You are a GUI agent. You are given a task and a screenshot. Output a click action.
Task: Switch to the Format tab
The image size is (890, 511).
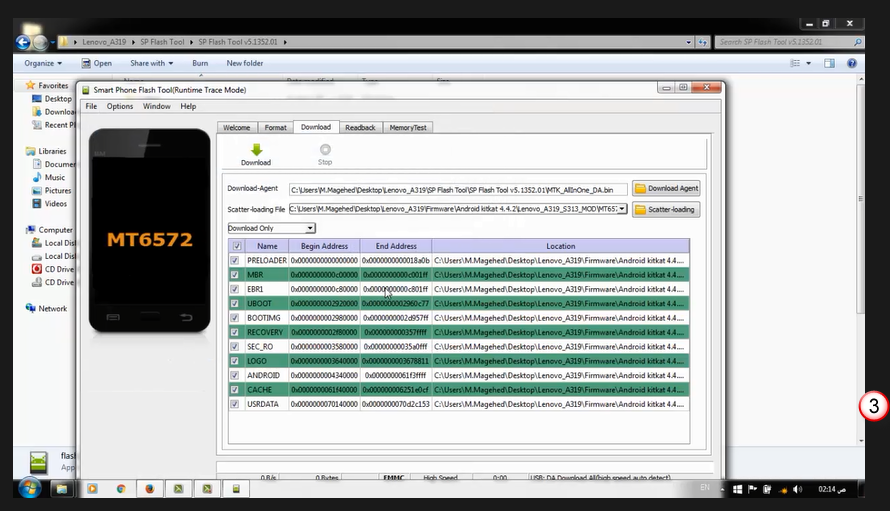point(275,128)
